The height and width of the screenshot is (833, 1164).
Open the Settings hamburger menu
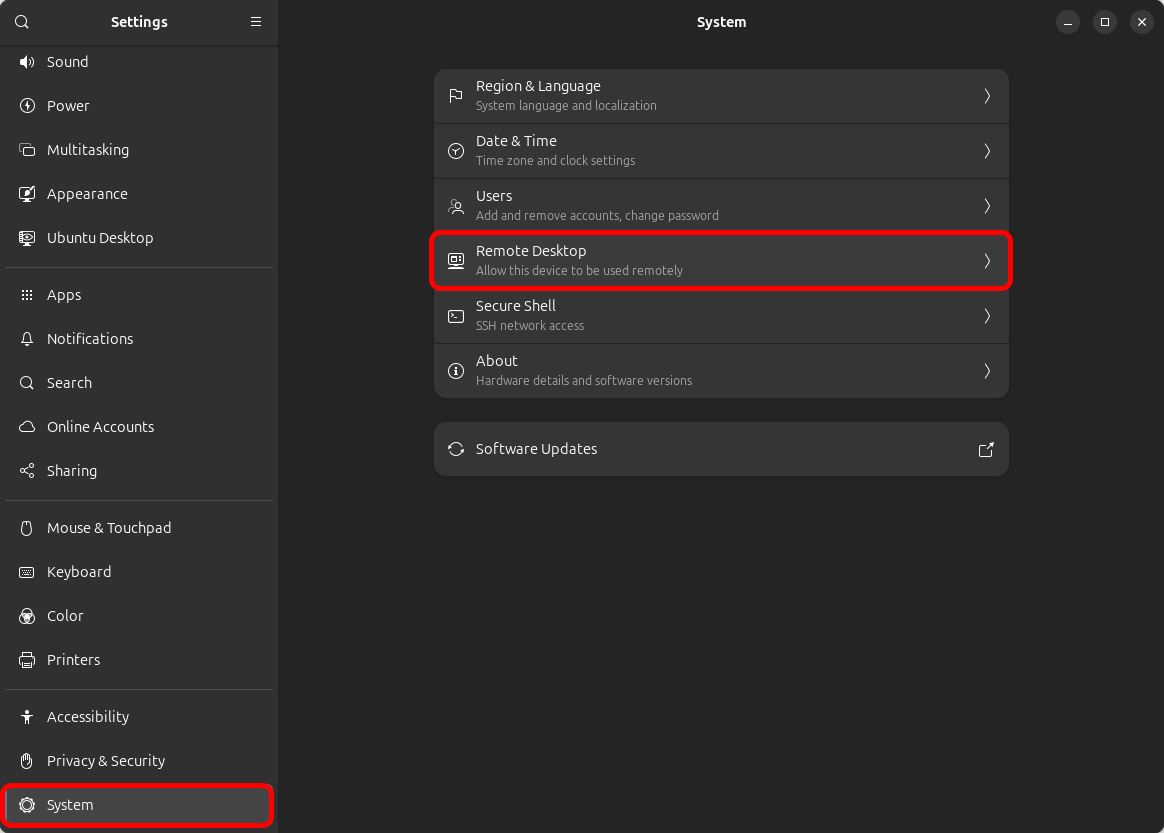tap(255, 22)
